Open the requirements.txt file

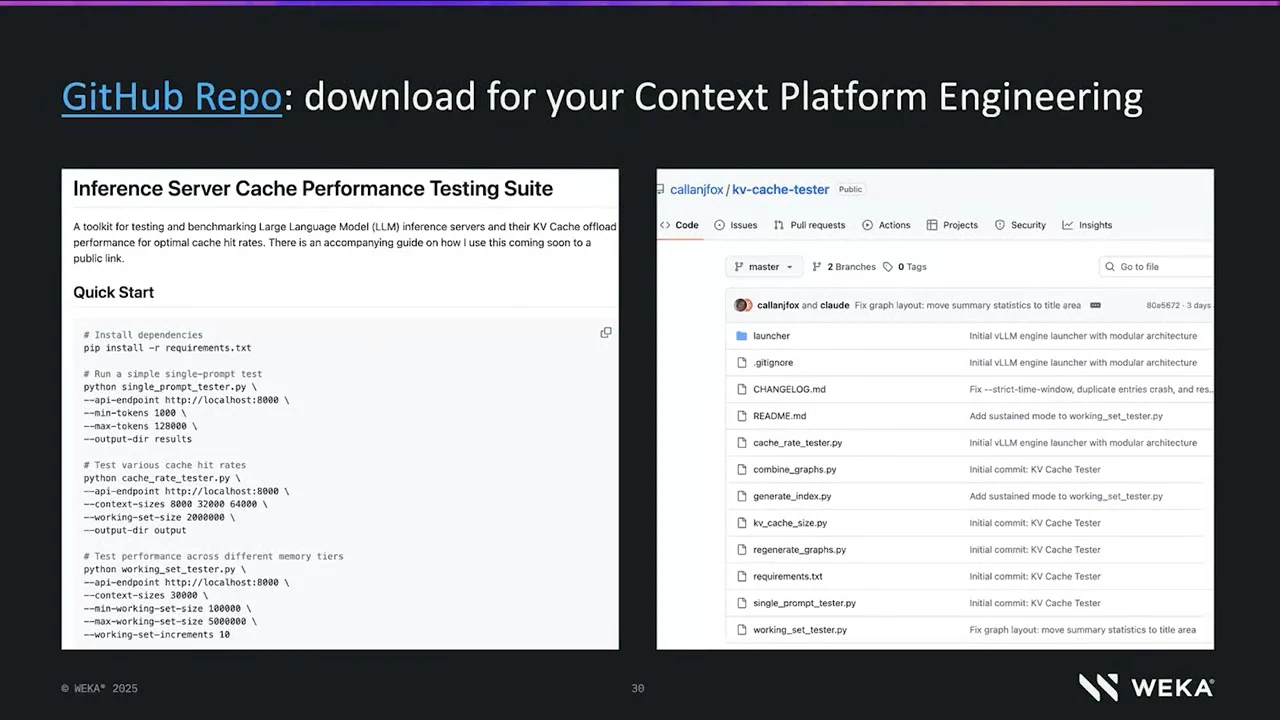(788, 576)
